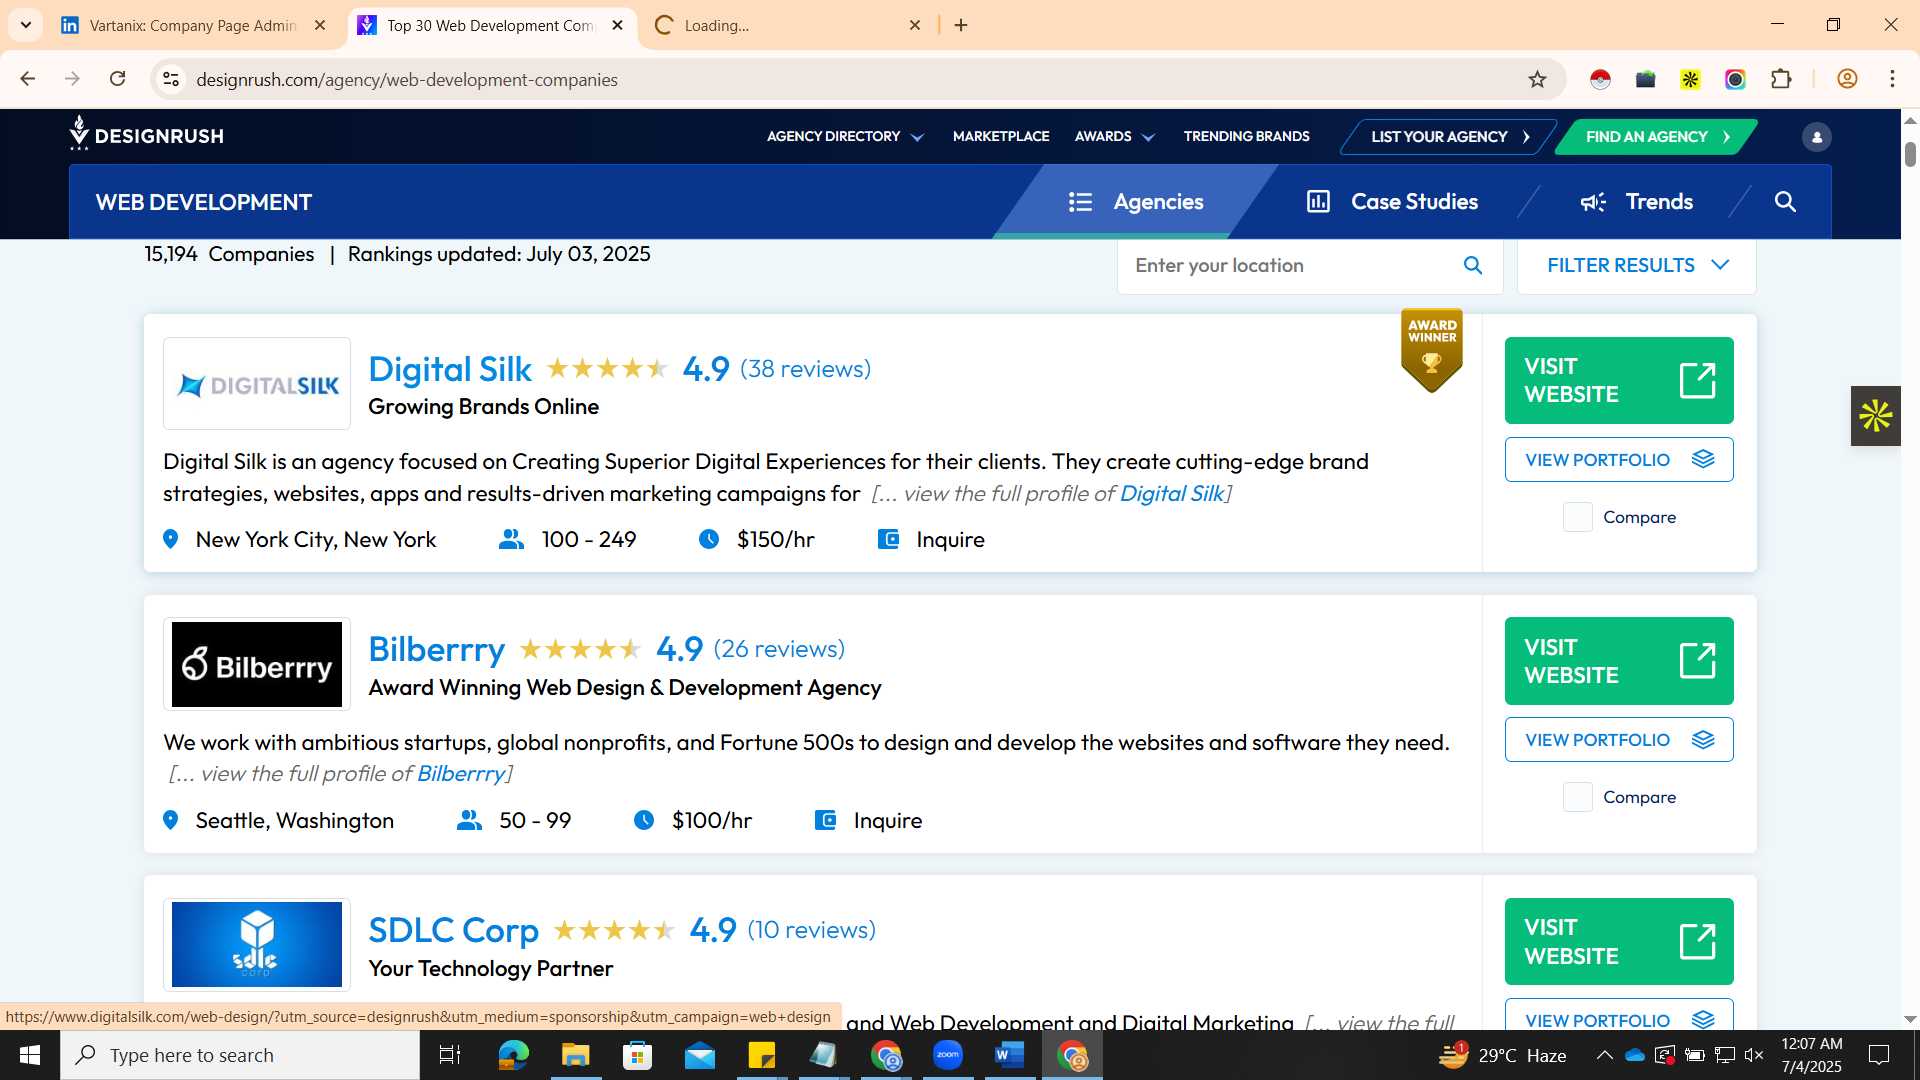Switch to the Case Studies tab
This screenshot has width=1920, height=1080.
point(1392,202)
